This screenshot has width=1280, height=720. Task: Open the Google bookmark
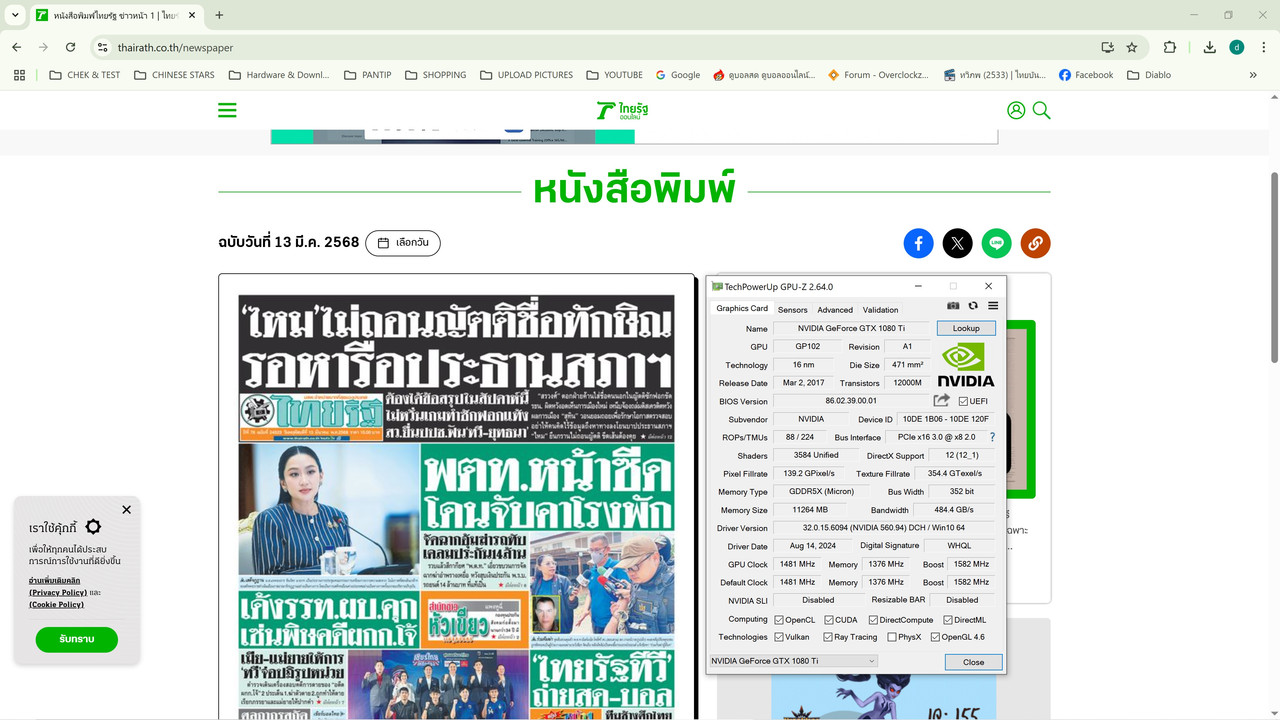[x=678, y=75]
